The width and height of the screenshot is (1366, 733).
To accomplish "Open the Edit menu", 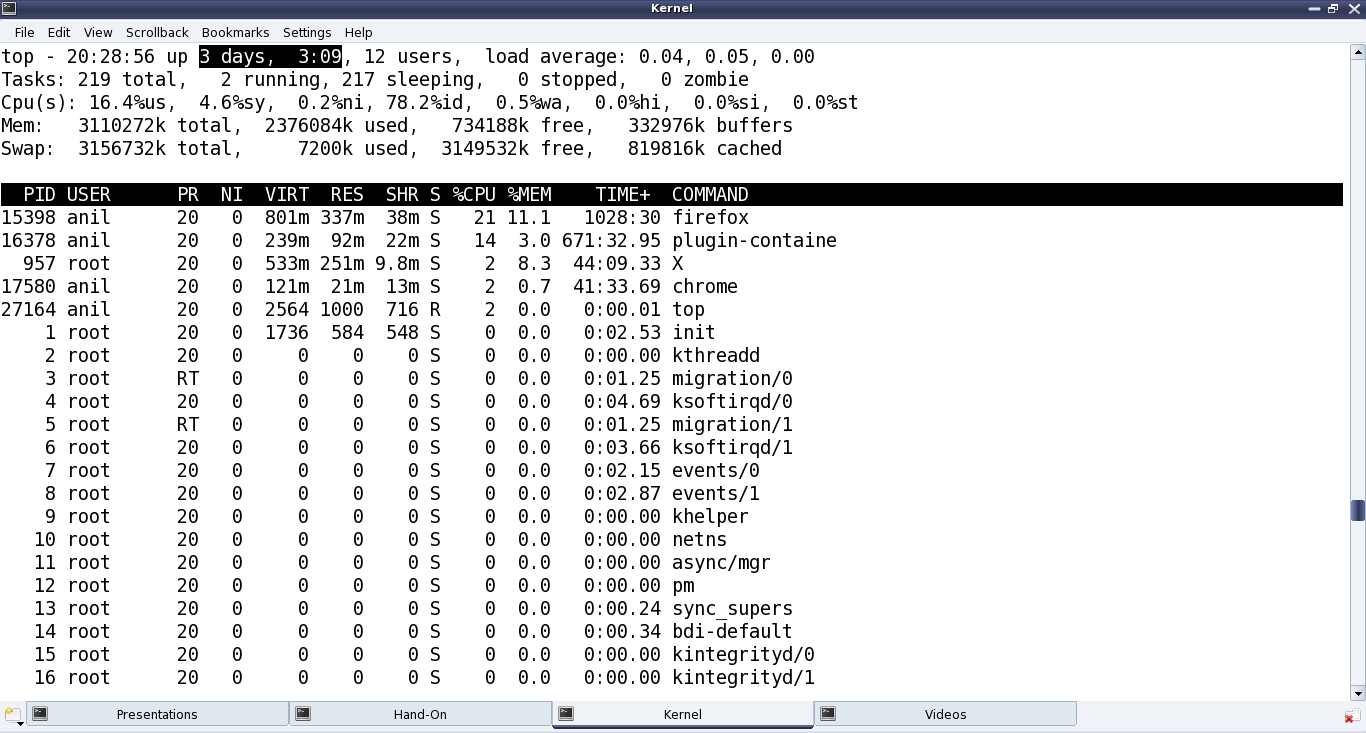I will click(x=59, y=32).
